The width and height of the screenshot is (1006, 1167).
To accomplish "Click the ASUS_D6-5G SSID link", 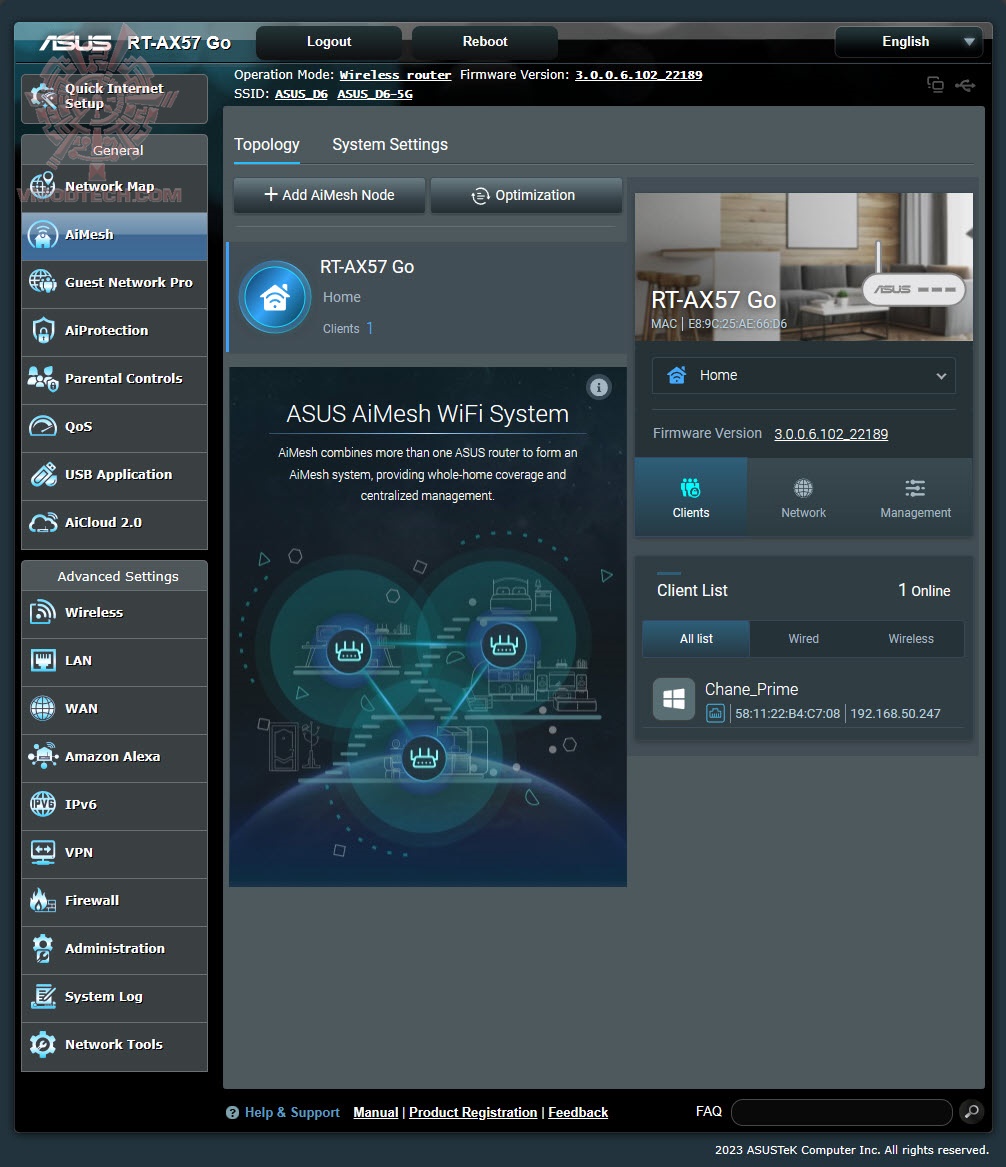I will 374,94.
